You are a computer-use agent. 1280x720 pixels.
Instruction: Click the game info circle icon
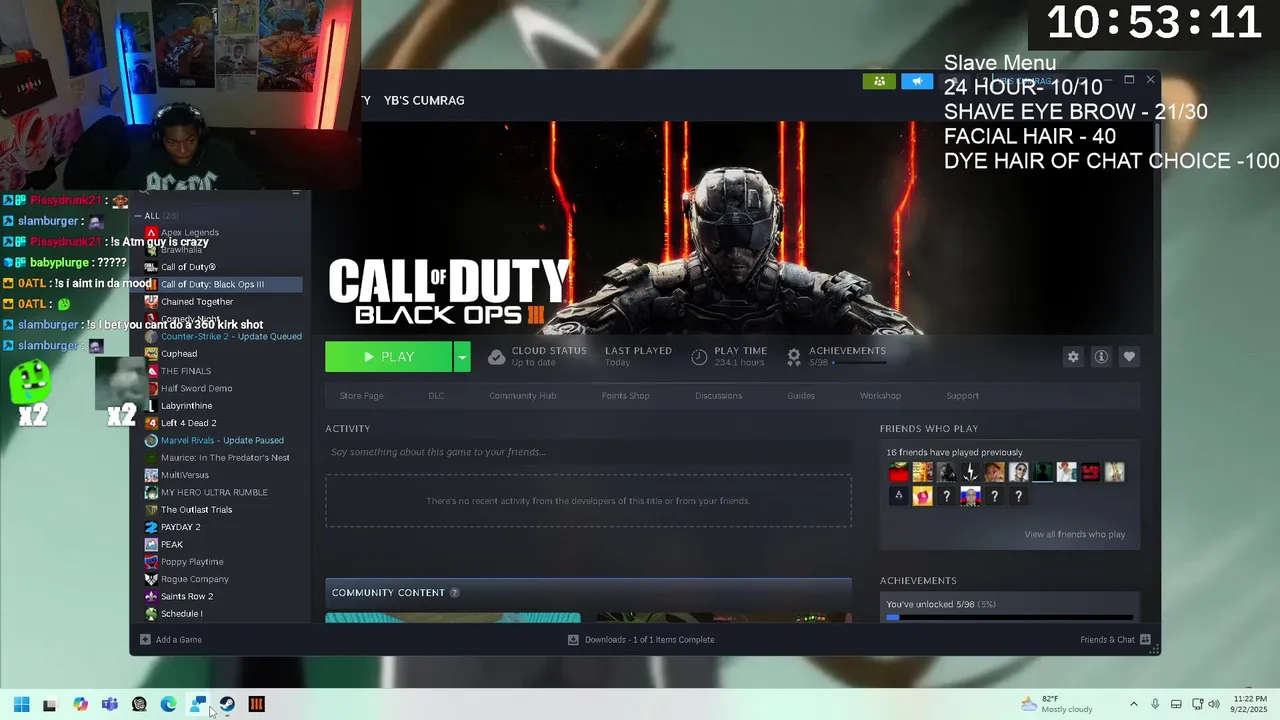(x=1101, y=357)
